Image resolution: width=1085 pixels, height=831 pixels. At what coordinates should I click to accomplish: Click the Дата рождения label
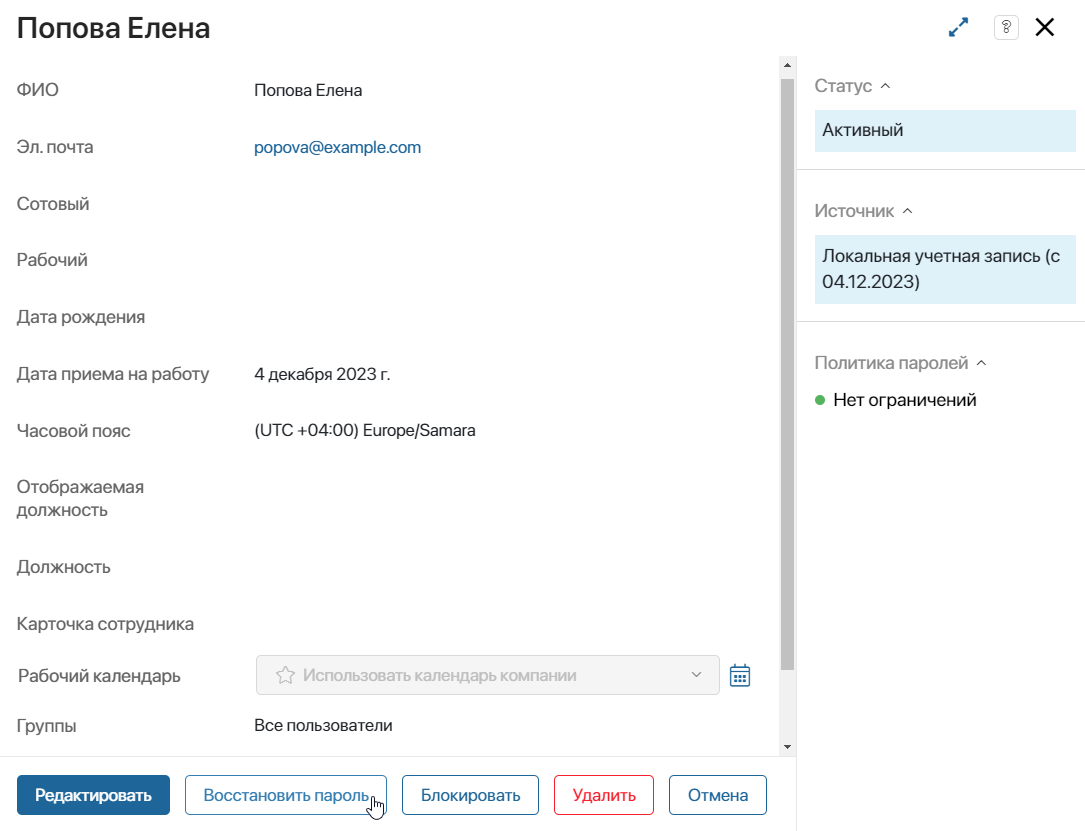81,317
